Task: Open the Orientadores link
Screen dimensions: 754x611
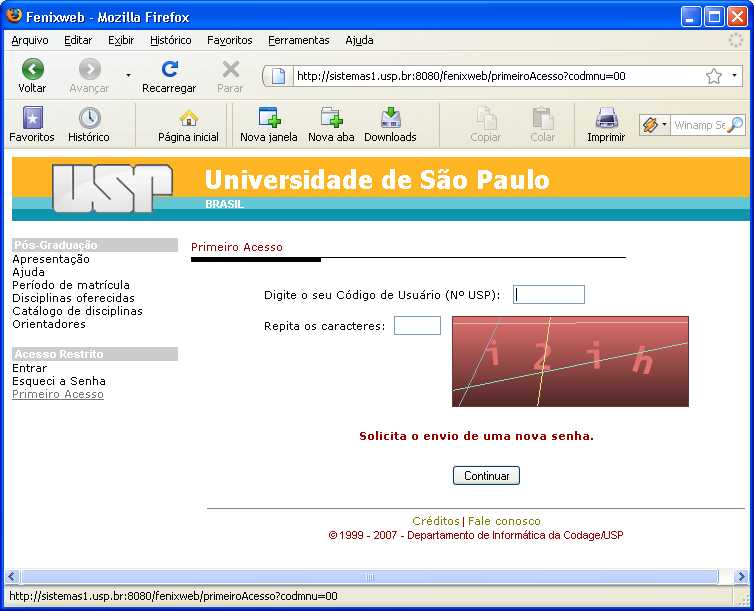Action: tap(49, 324)
